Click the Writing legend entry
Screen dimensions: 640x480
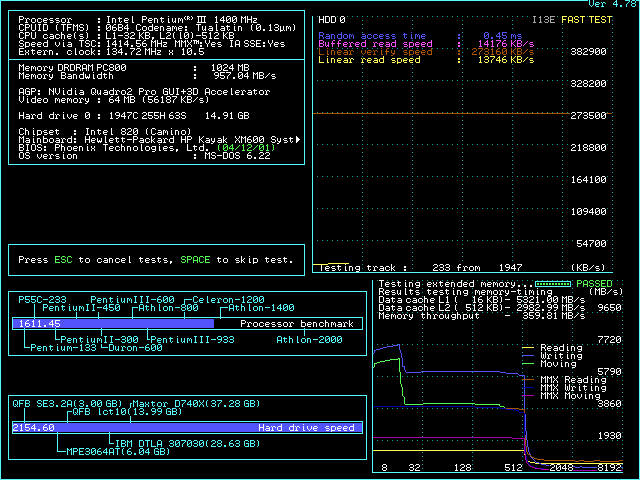[x=560, y=357]
